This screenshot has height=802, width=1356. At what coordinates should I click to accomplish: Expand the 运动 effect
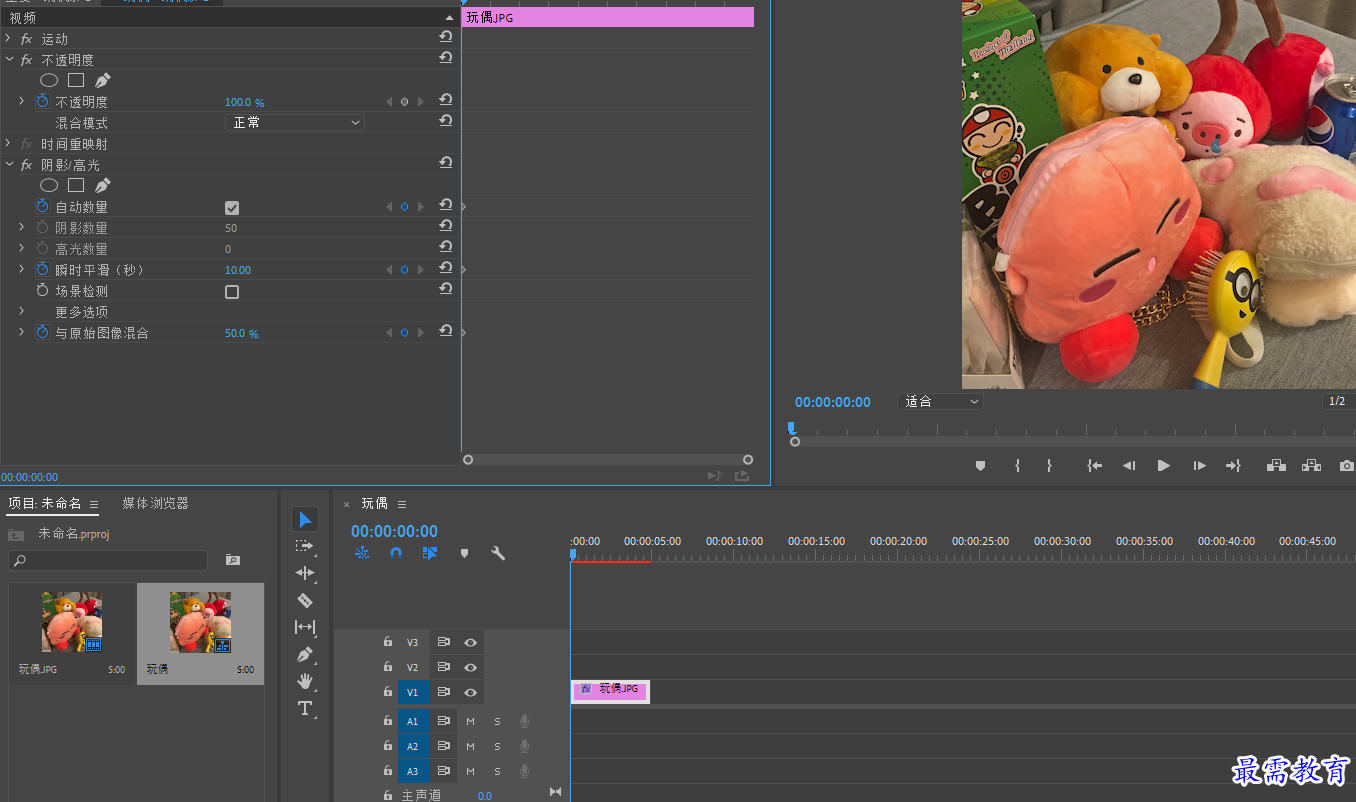(8, 38)
